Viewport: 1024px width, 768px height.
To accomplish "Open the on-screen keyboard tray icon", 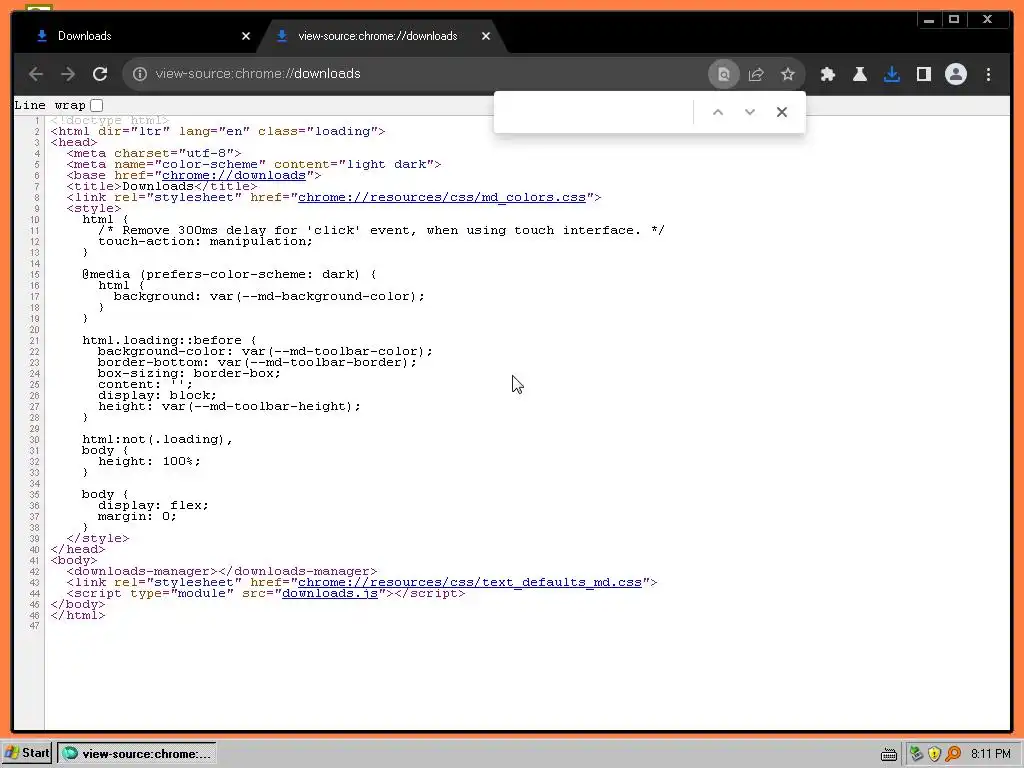I will click(x=888, y=754).
